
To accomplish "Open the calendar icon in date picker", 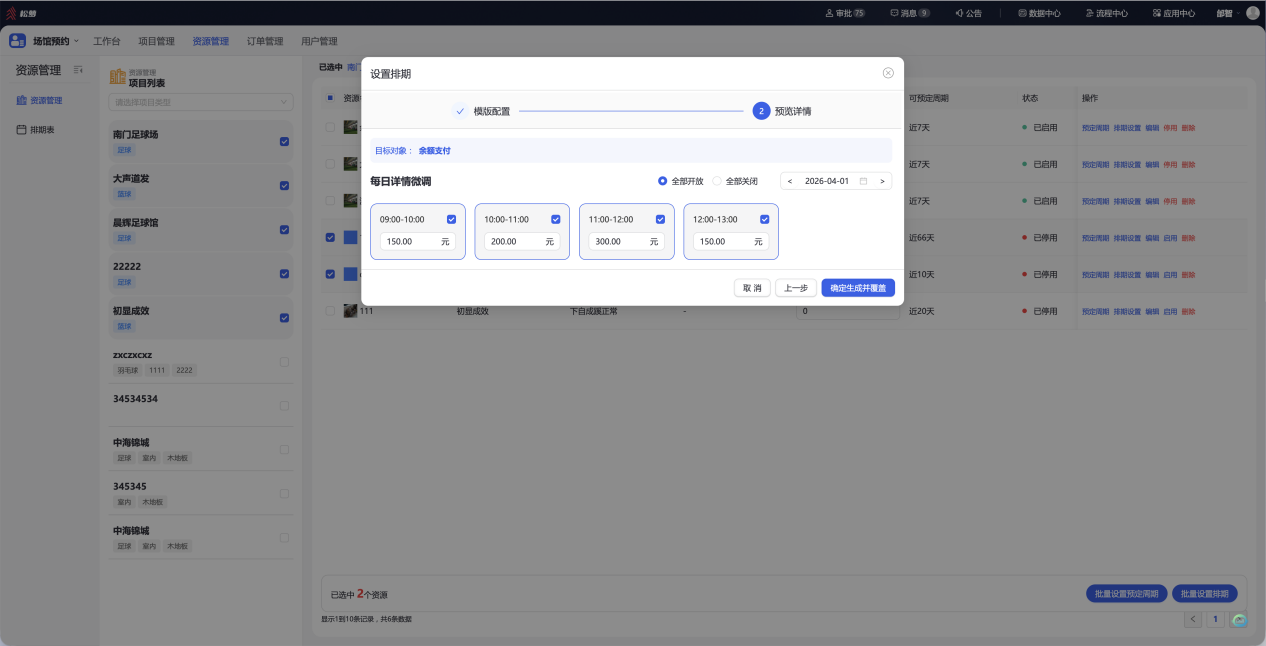I will 863,181.
